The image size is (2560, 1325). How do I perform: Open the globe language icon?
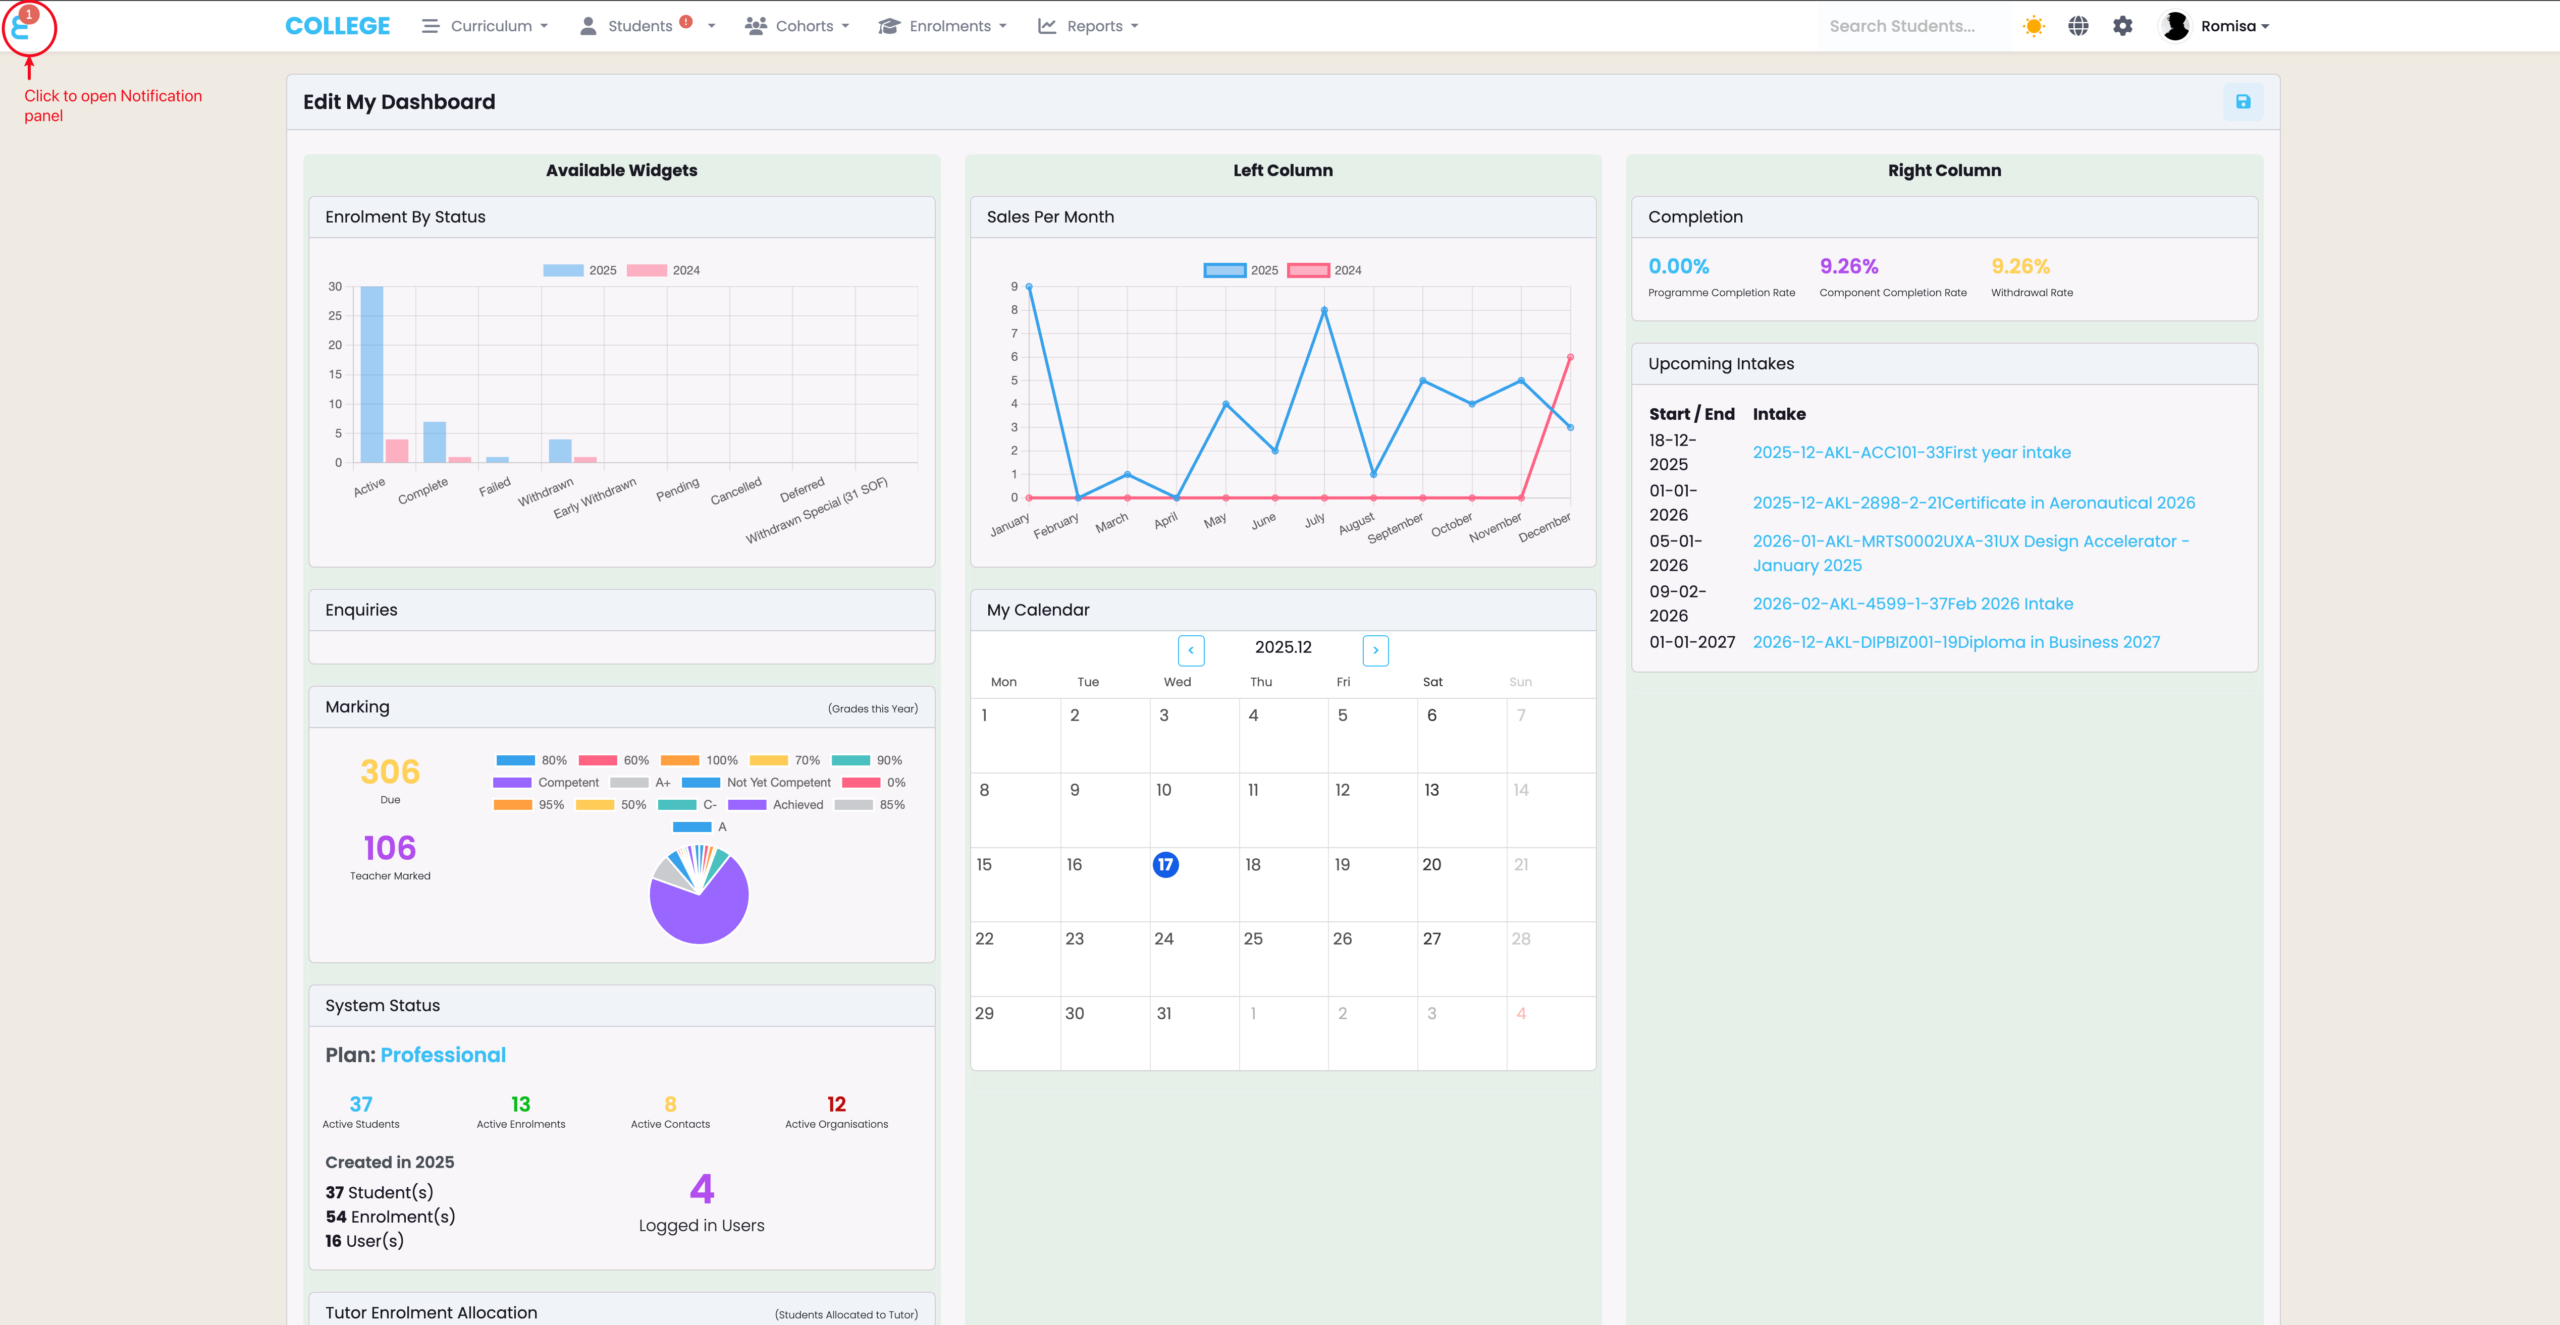[2078, 26]
